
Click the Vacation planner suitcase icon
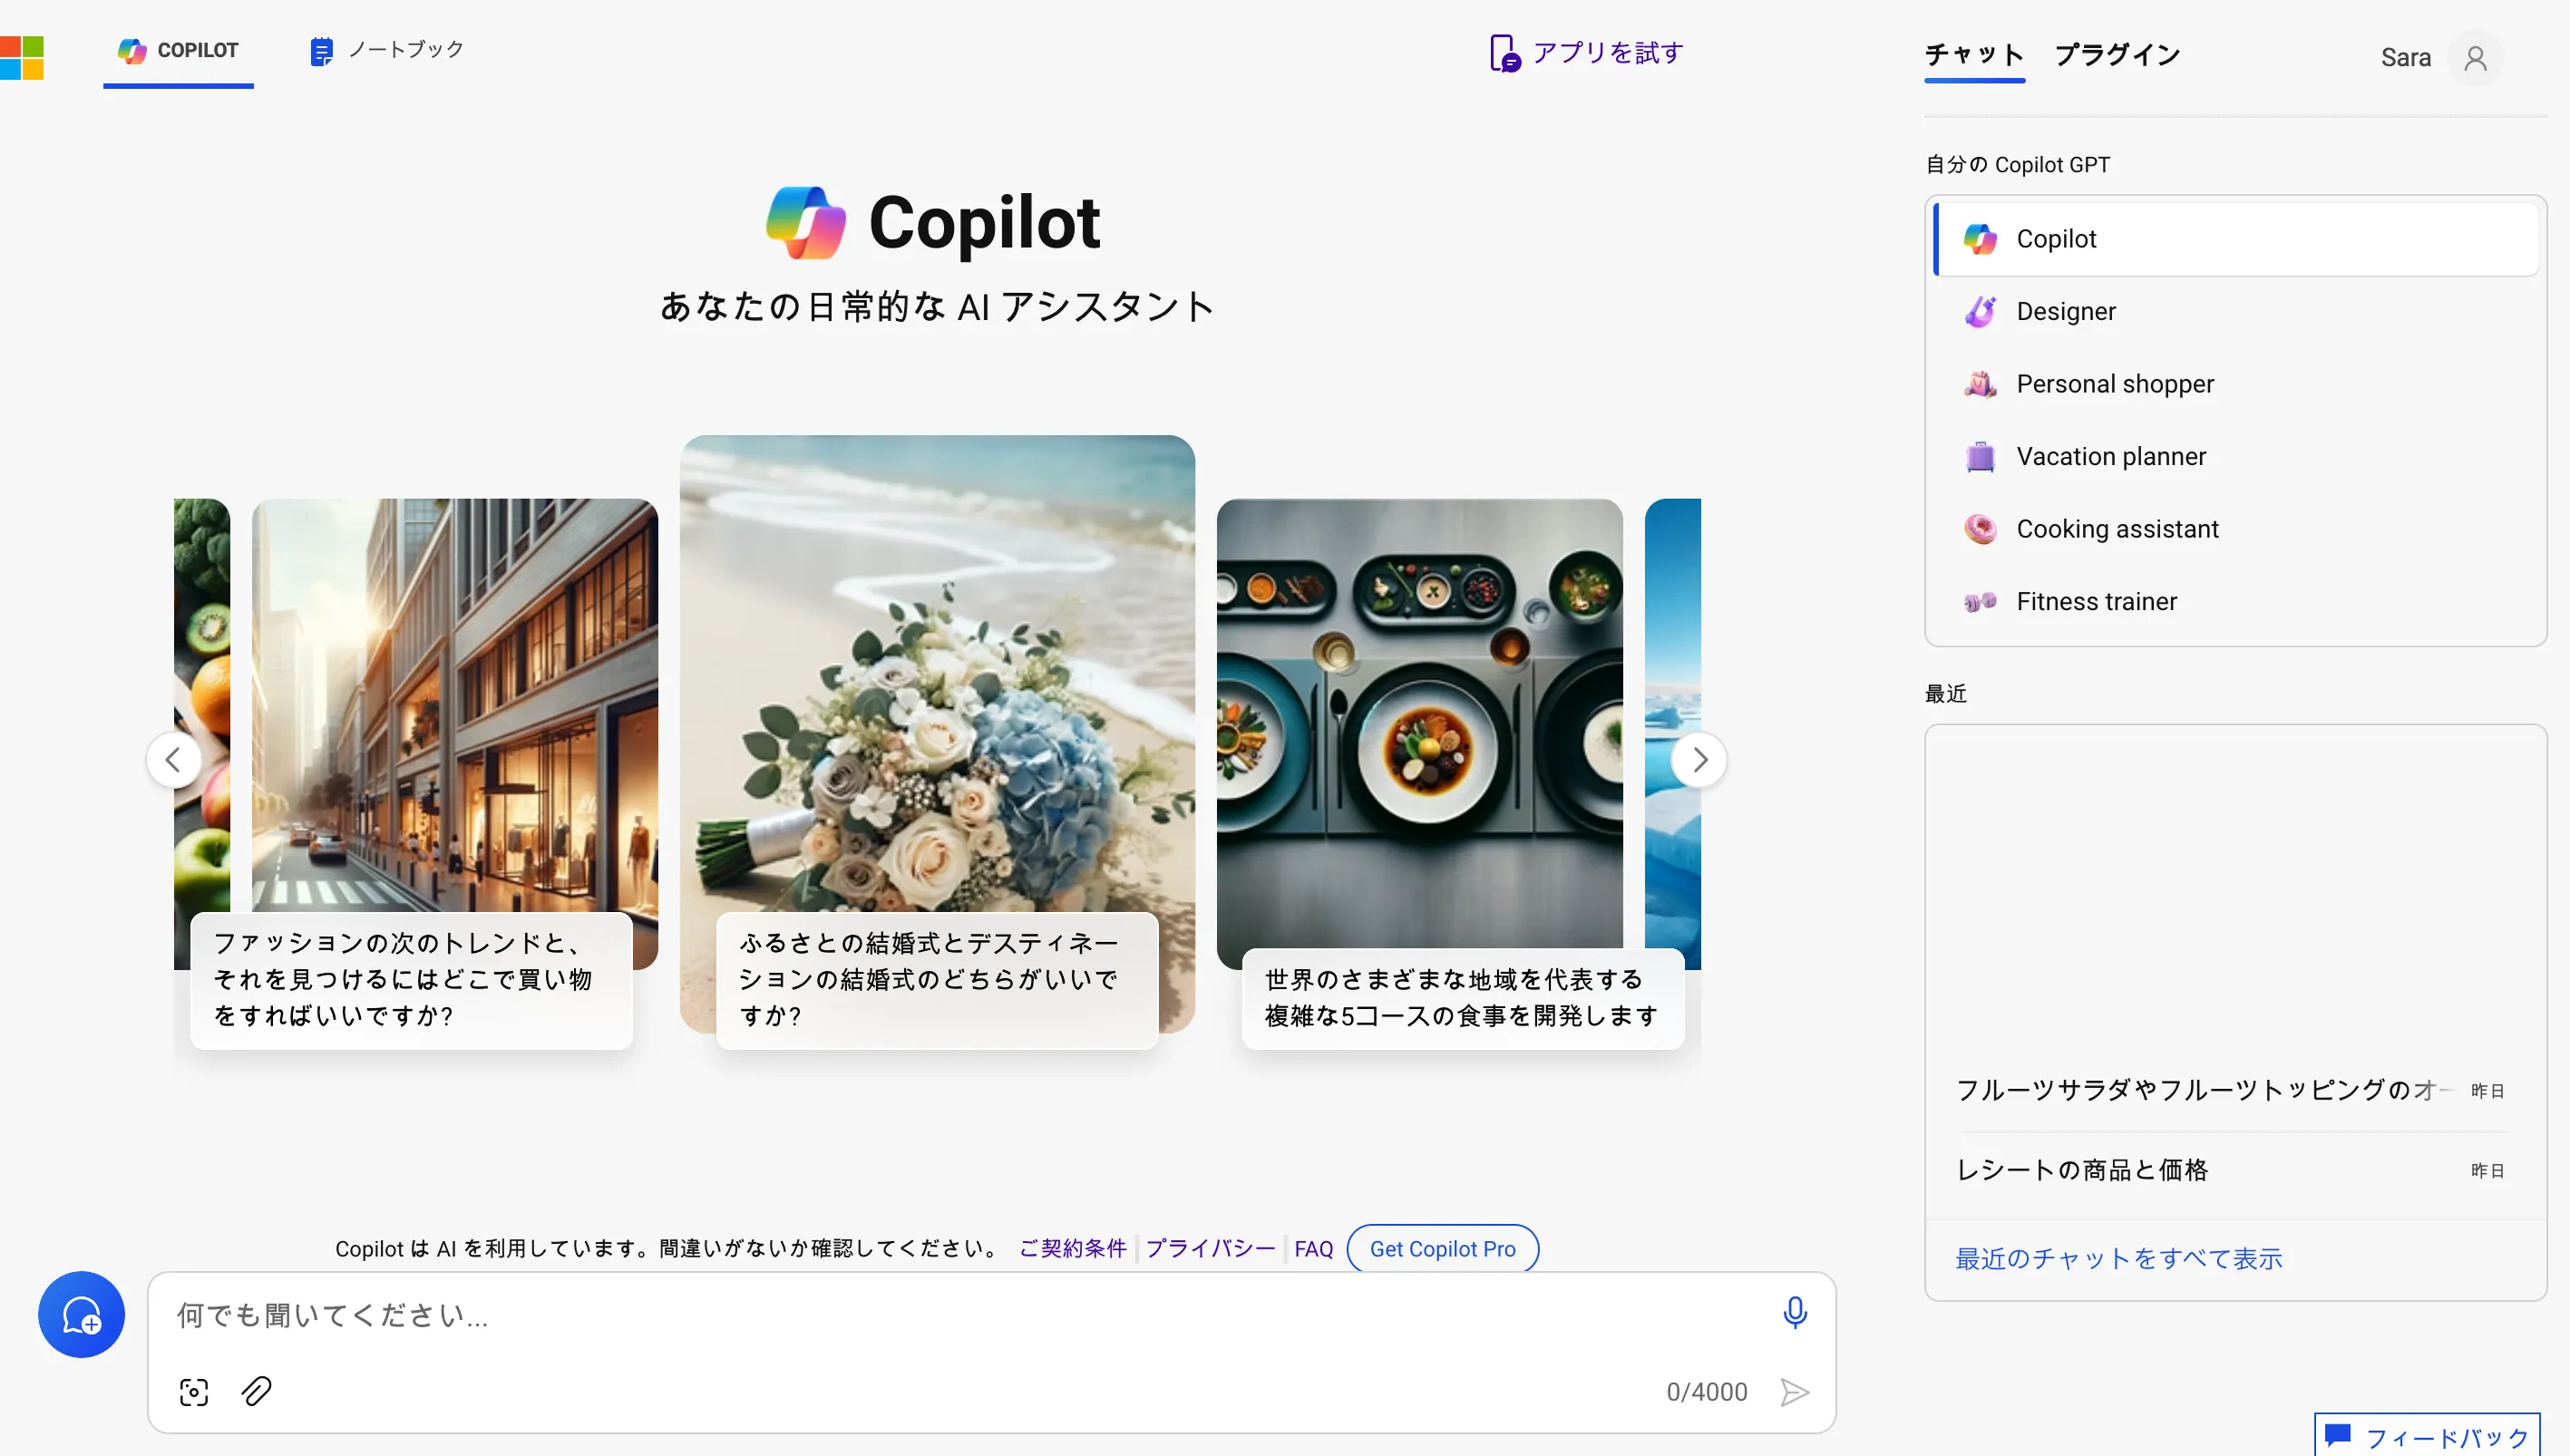(x=1980, y=456)
